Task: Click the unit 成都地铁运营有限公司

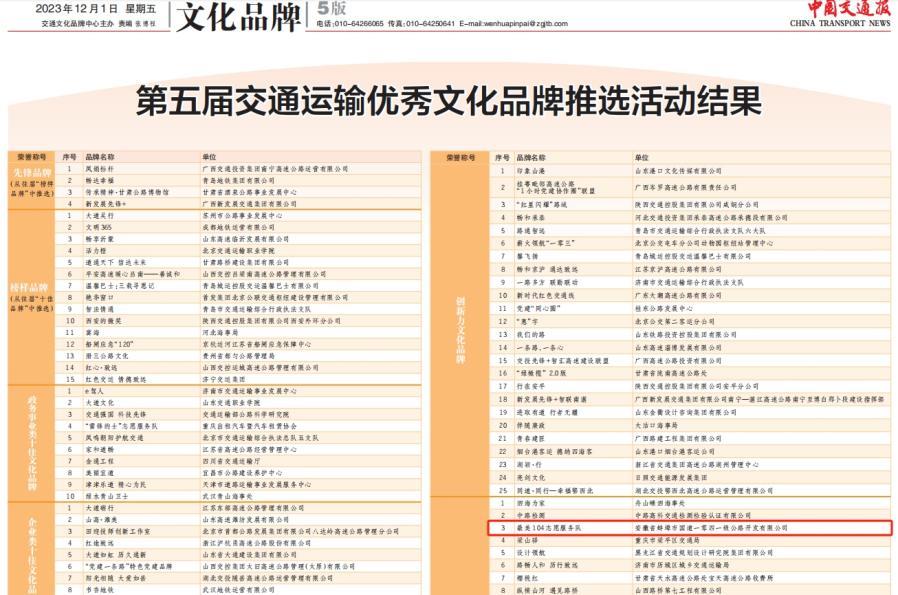Action: (238, 227)
